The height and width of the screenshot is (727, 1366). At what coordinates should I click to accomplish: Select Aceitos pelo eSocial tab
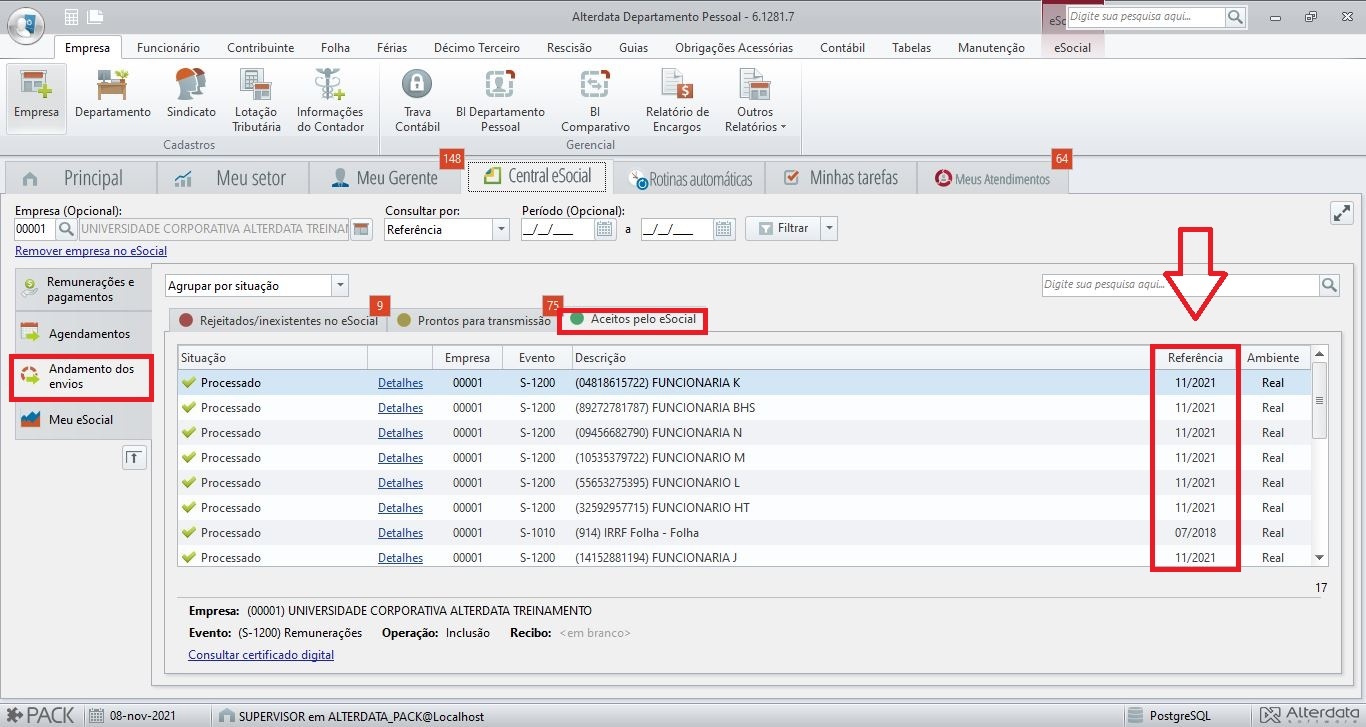click(x=633, y=320)
